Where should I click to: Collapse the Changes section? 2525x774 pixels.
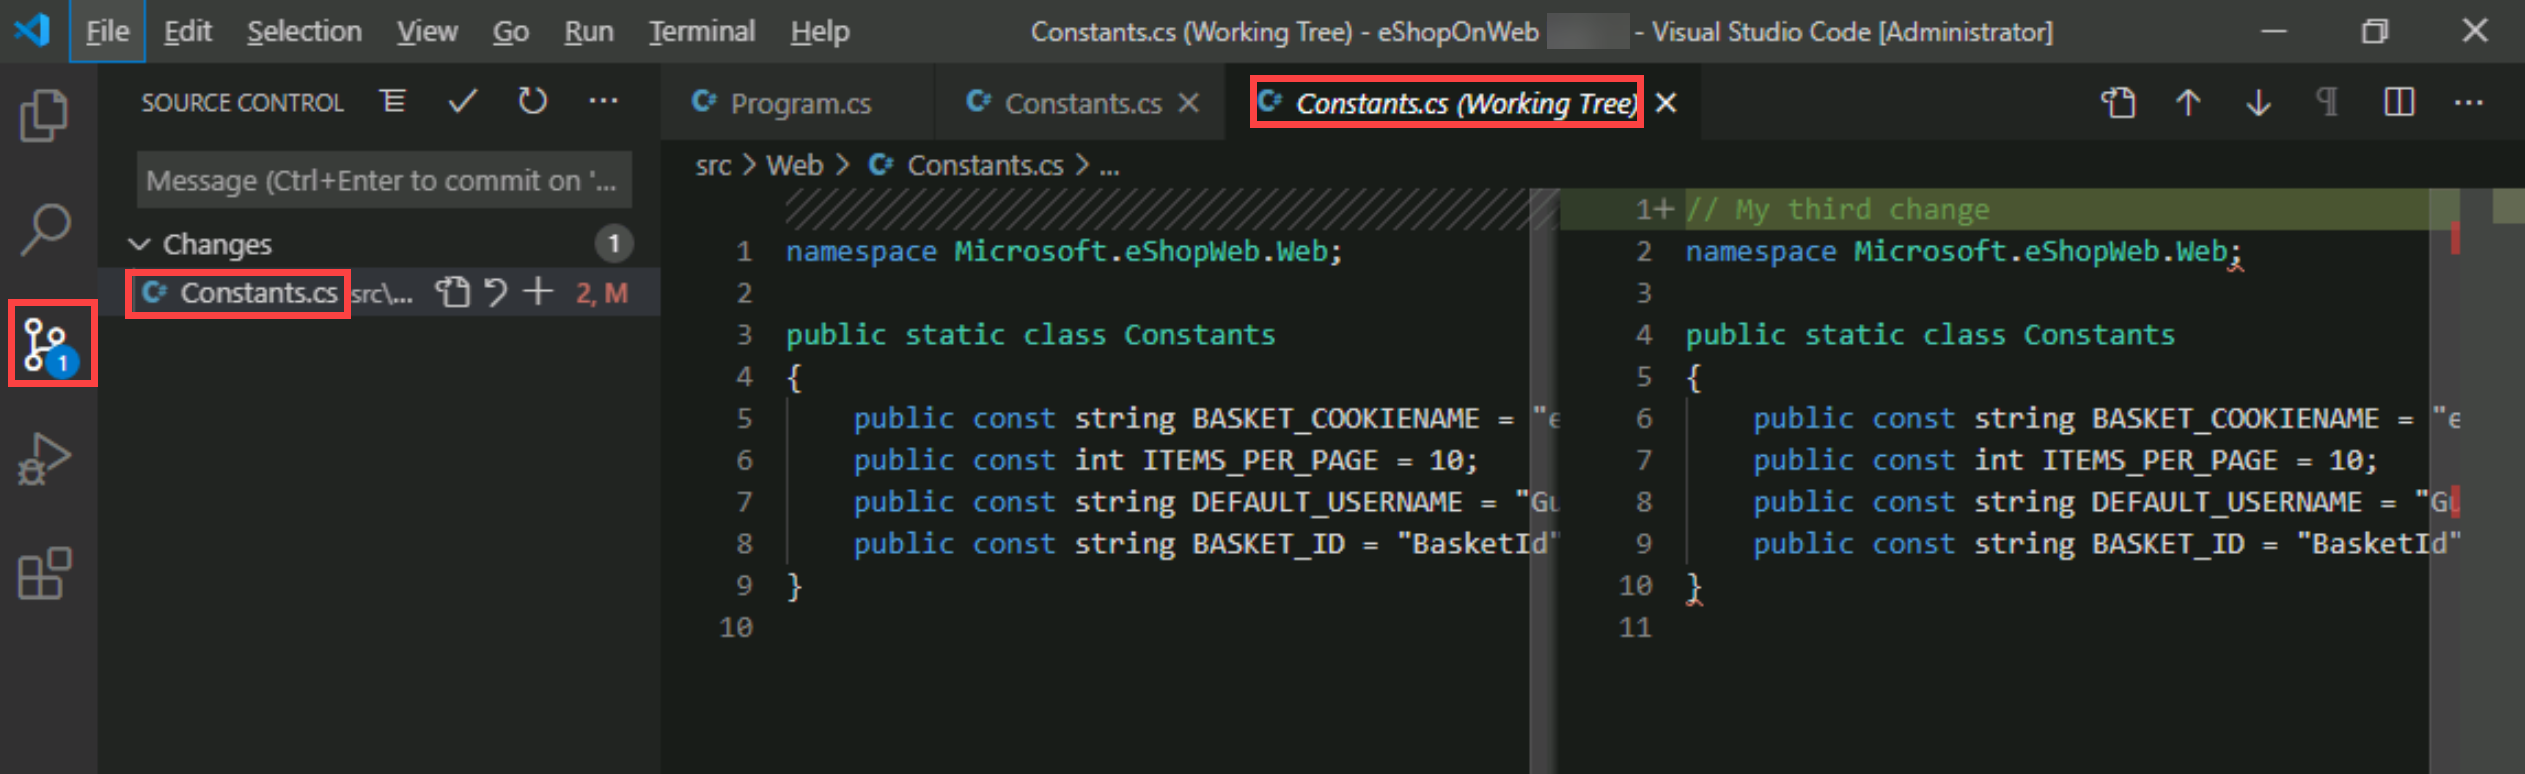point(140,244)
